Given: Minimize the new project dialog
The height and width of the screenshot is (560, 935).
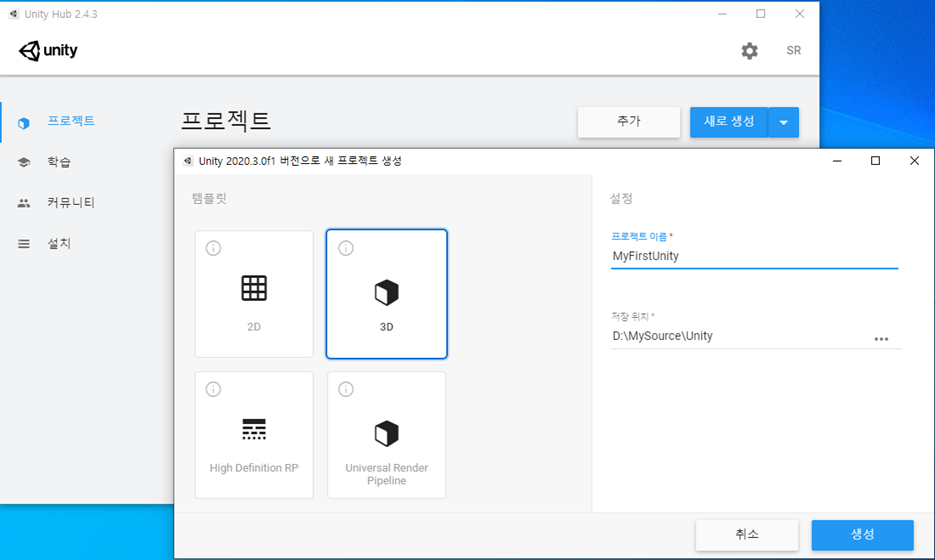Looking at the screenshot, I should click(837, 161).
